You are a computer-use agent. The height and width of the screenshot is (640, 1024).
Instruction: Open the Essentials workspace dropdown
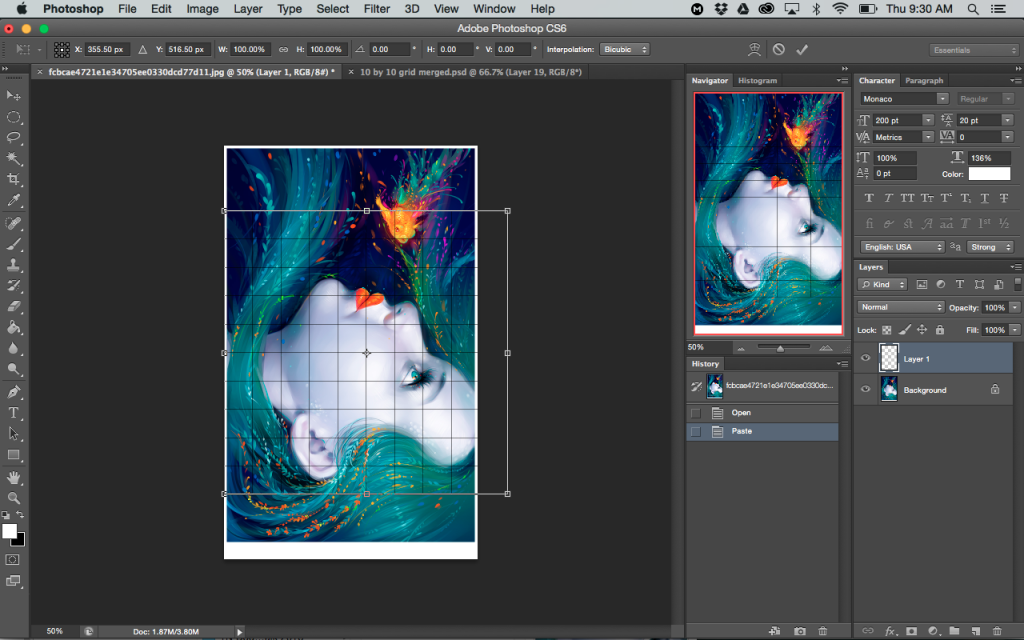(x=974, y=50)
